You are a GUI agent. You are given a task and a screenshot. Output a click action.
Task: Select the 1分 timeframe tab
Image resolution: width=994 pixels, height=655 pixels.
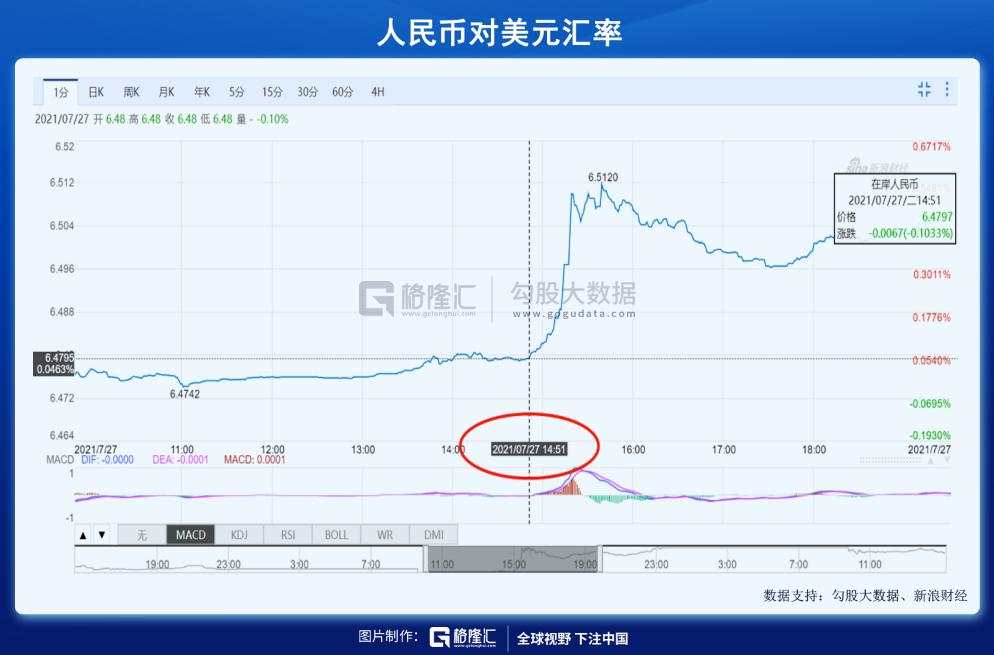click(61, 93)
